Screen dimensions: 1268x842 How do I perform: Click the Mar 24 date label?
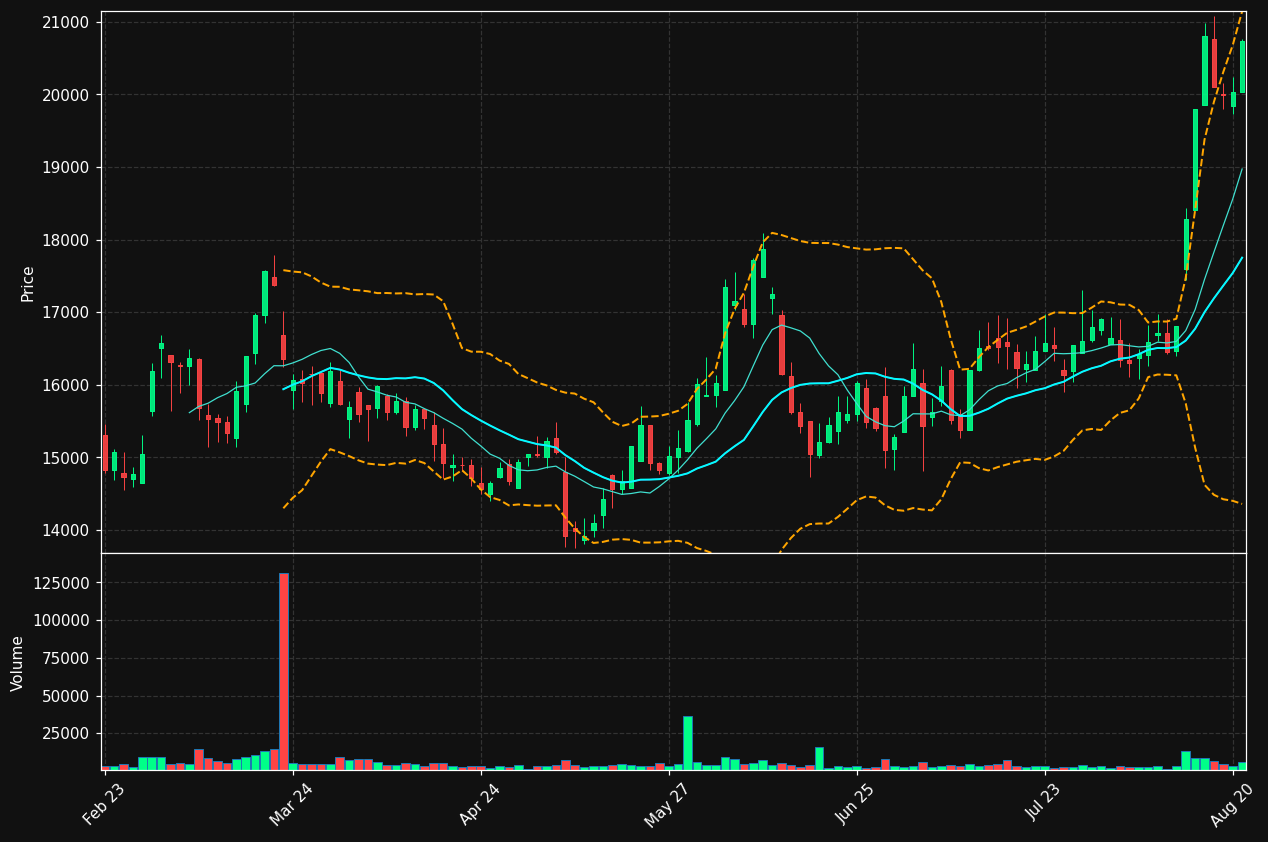pos(292,804)
